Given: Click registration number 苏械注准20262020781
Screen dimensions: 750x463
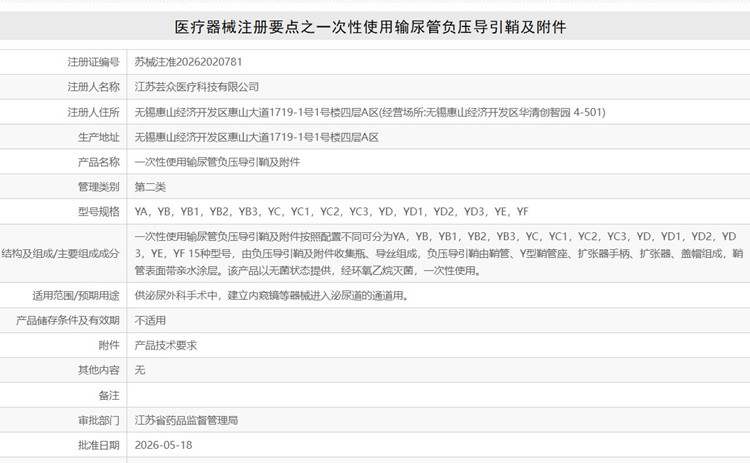Looking at the screenshot, I should [x=188, y=62].
